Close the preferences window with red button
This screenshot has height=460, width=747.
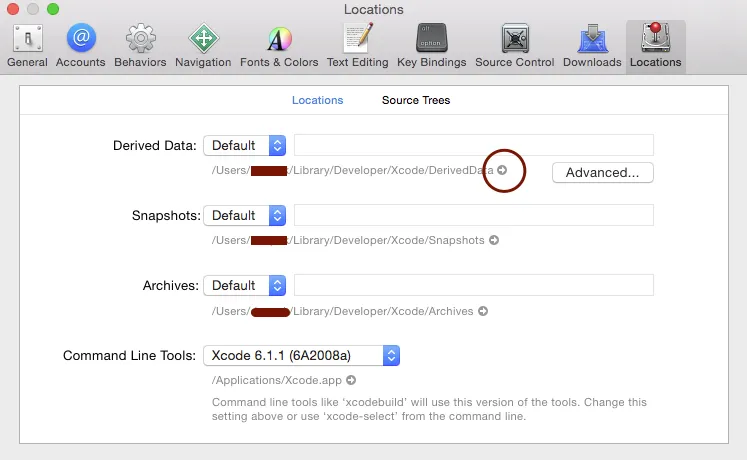click(x=13, y=9)
